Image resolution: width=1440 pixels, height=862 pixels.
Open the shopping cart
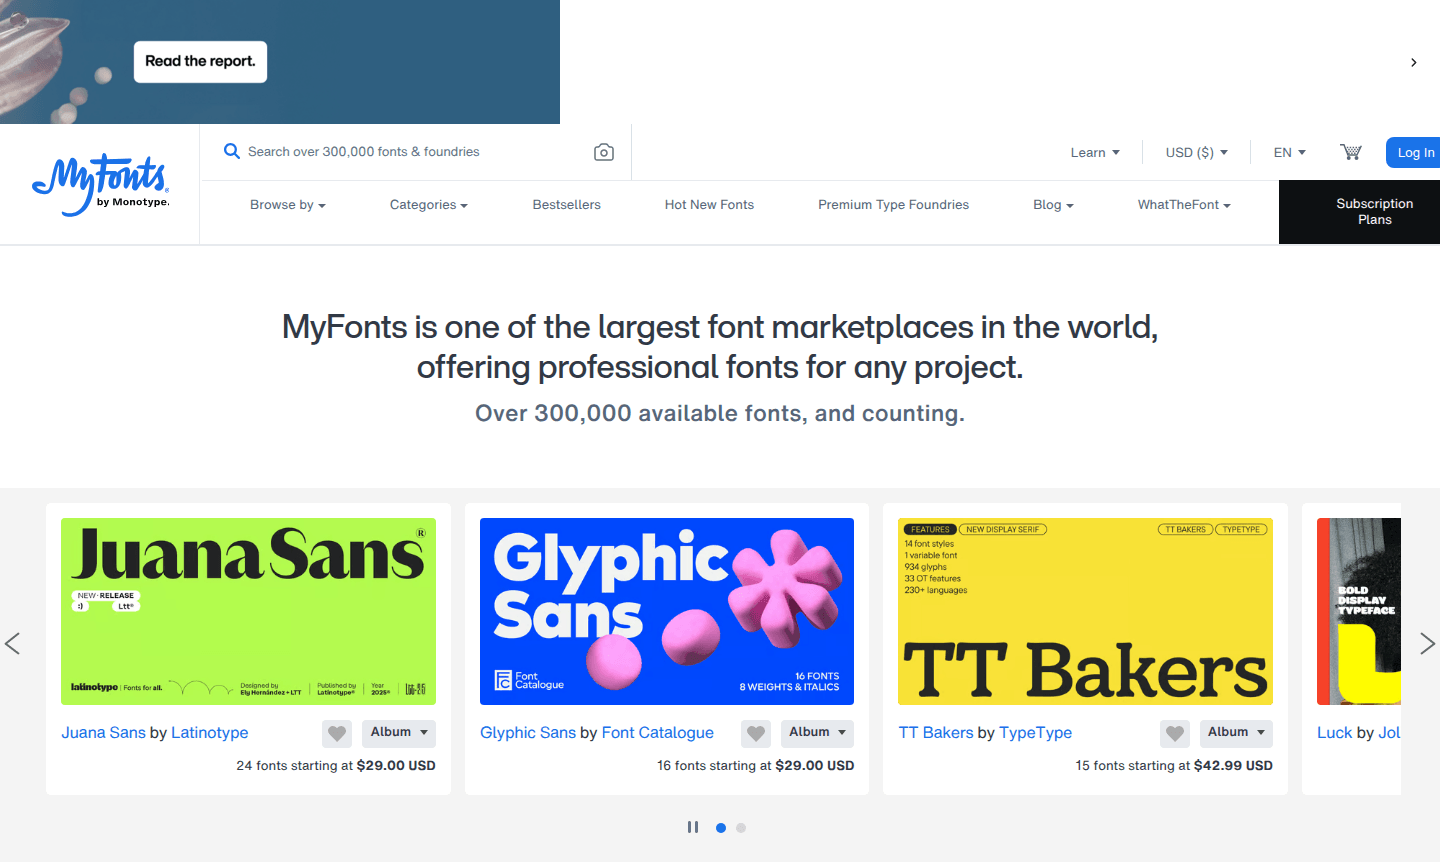click(1350, 151)
